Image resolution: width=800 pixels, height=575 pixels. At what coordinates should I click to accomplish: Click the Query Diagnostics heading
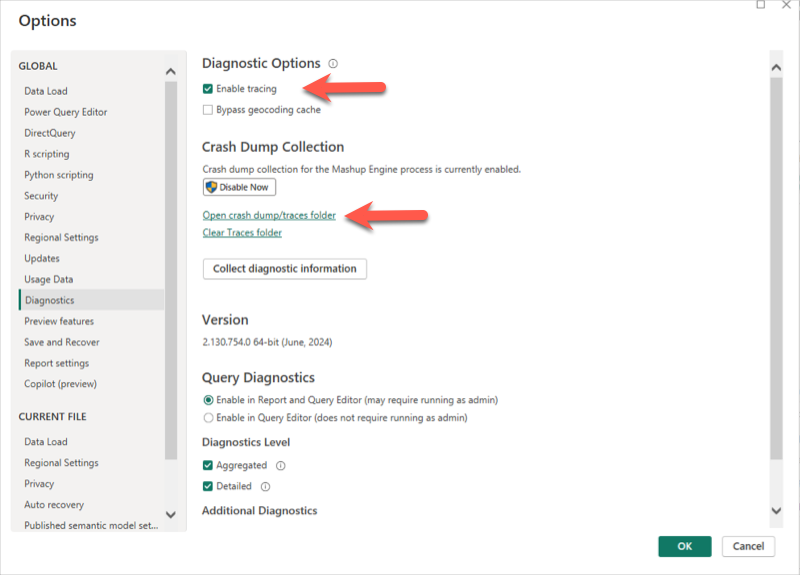tap(258, 378)
